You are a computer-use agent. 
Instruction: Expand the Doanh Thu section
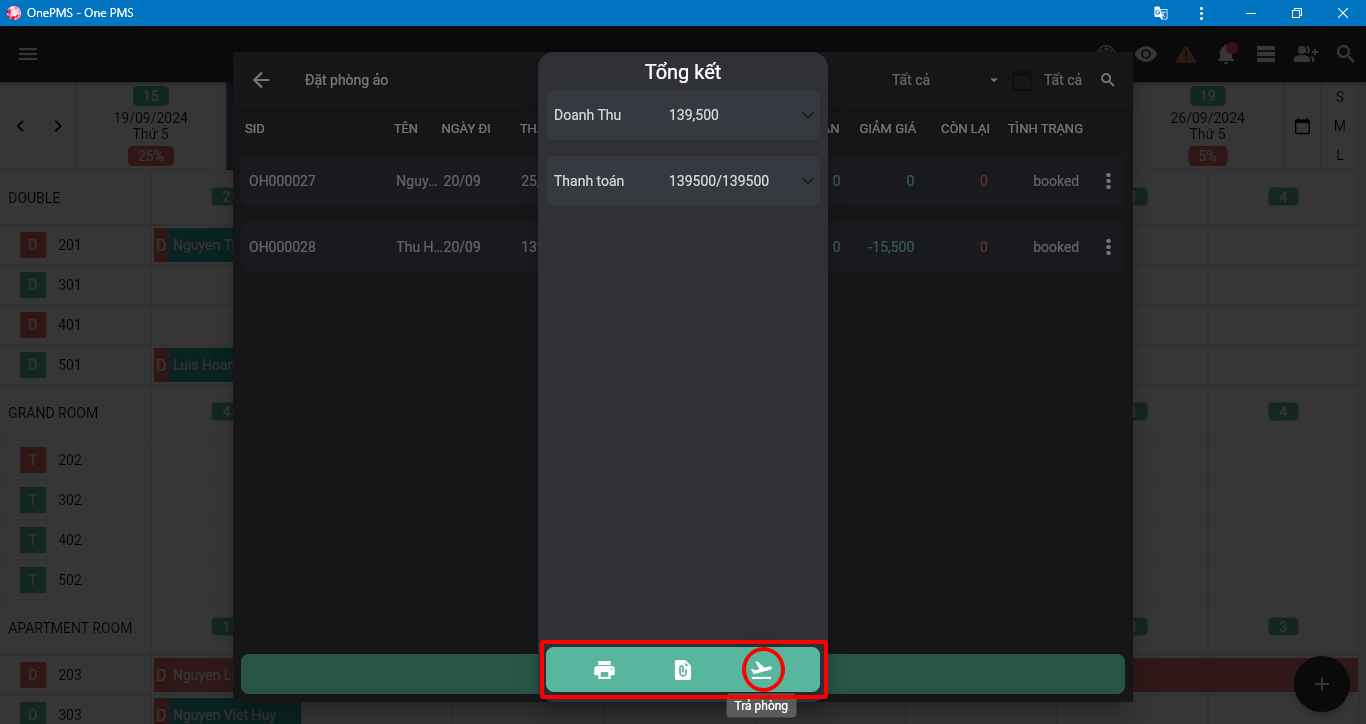808,115
